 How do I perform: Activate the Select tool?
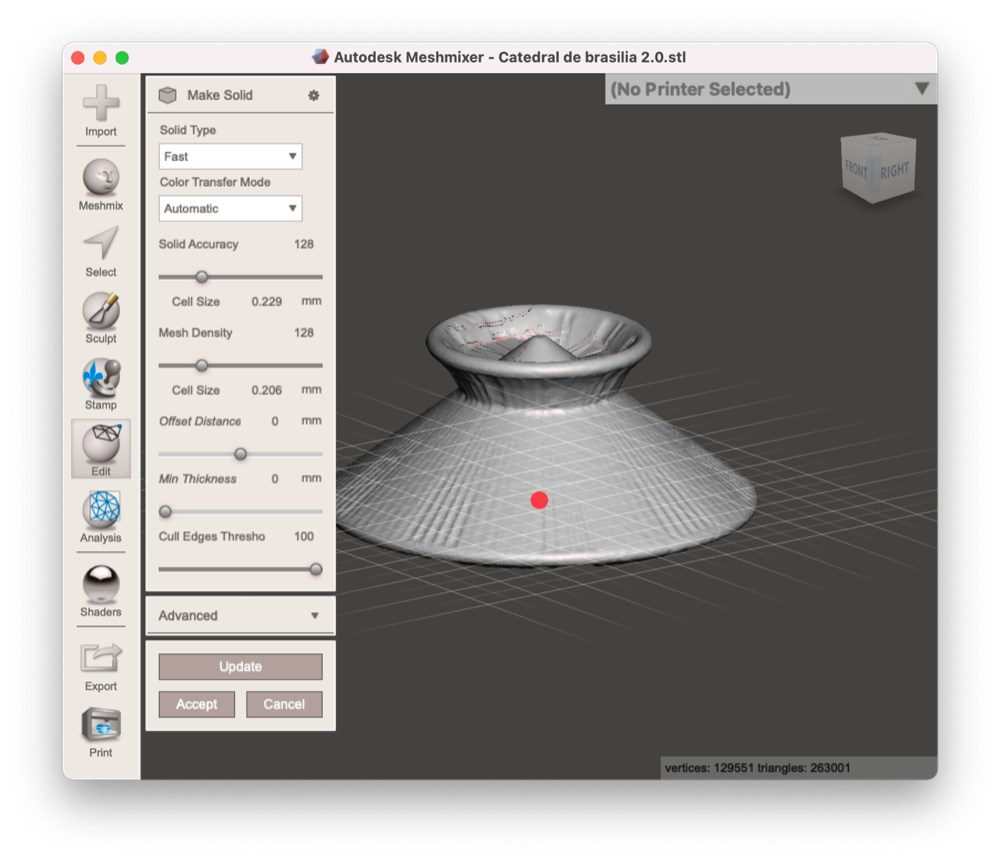[x=101, y=252]
